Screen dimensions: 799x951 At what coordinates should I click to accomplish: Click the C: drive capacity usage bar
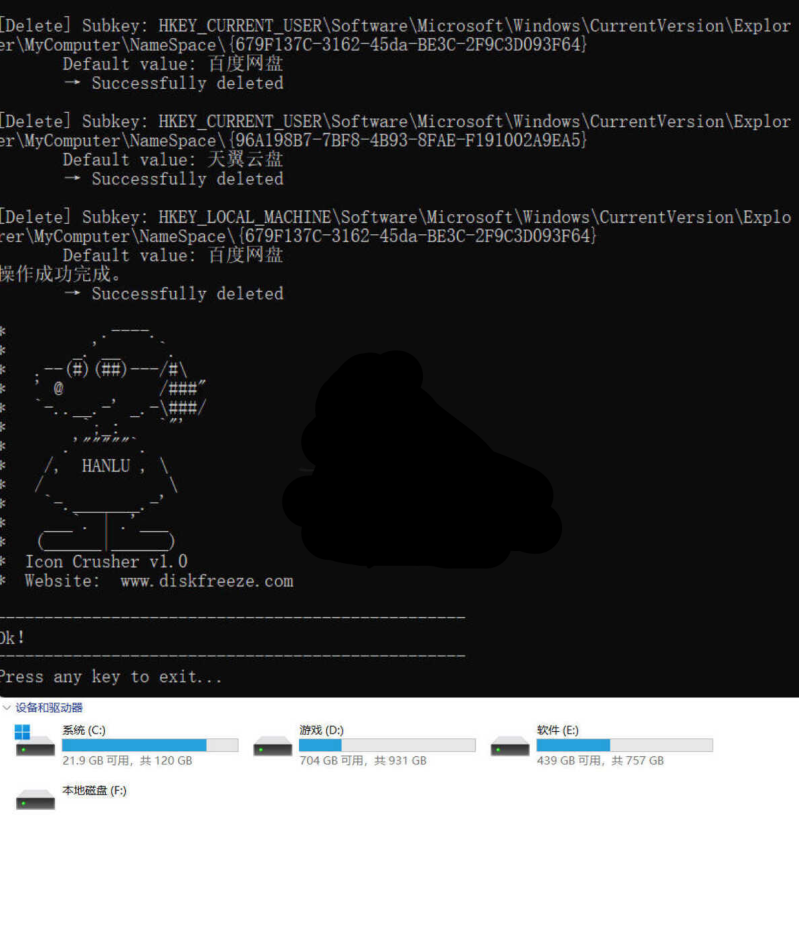[150, 745]
